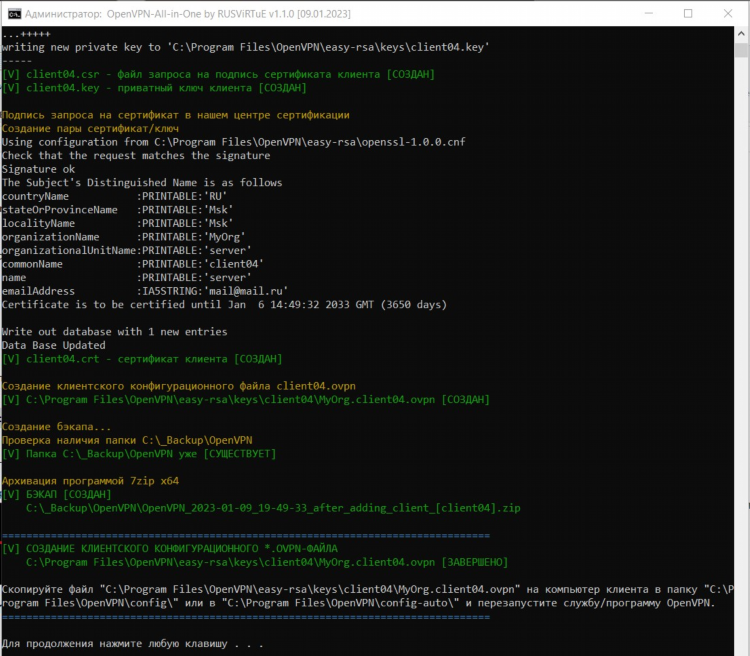Viewport: 750px width, 656px height.
Task: Click the backup zip file path line
Action: [273, 508]
